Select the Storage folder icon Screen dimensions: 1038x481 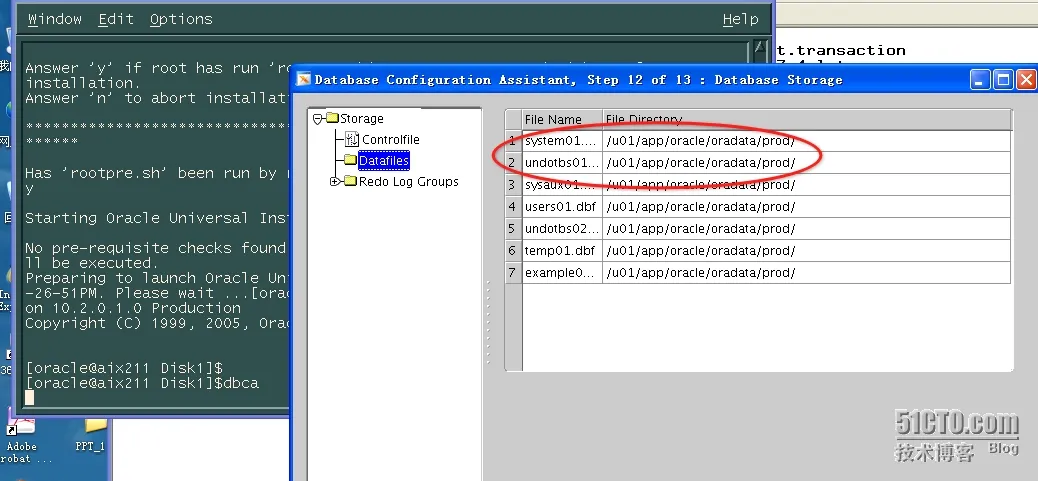pos(332,118)
